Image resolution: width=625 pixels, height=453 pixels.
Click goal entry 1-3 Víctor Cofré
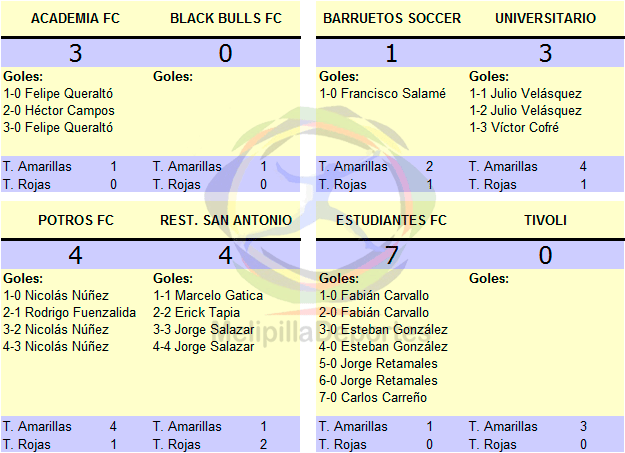[514, 128]
